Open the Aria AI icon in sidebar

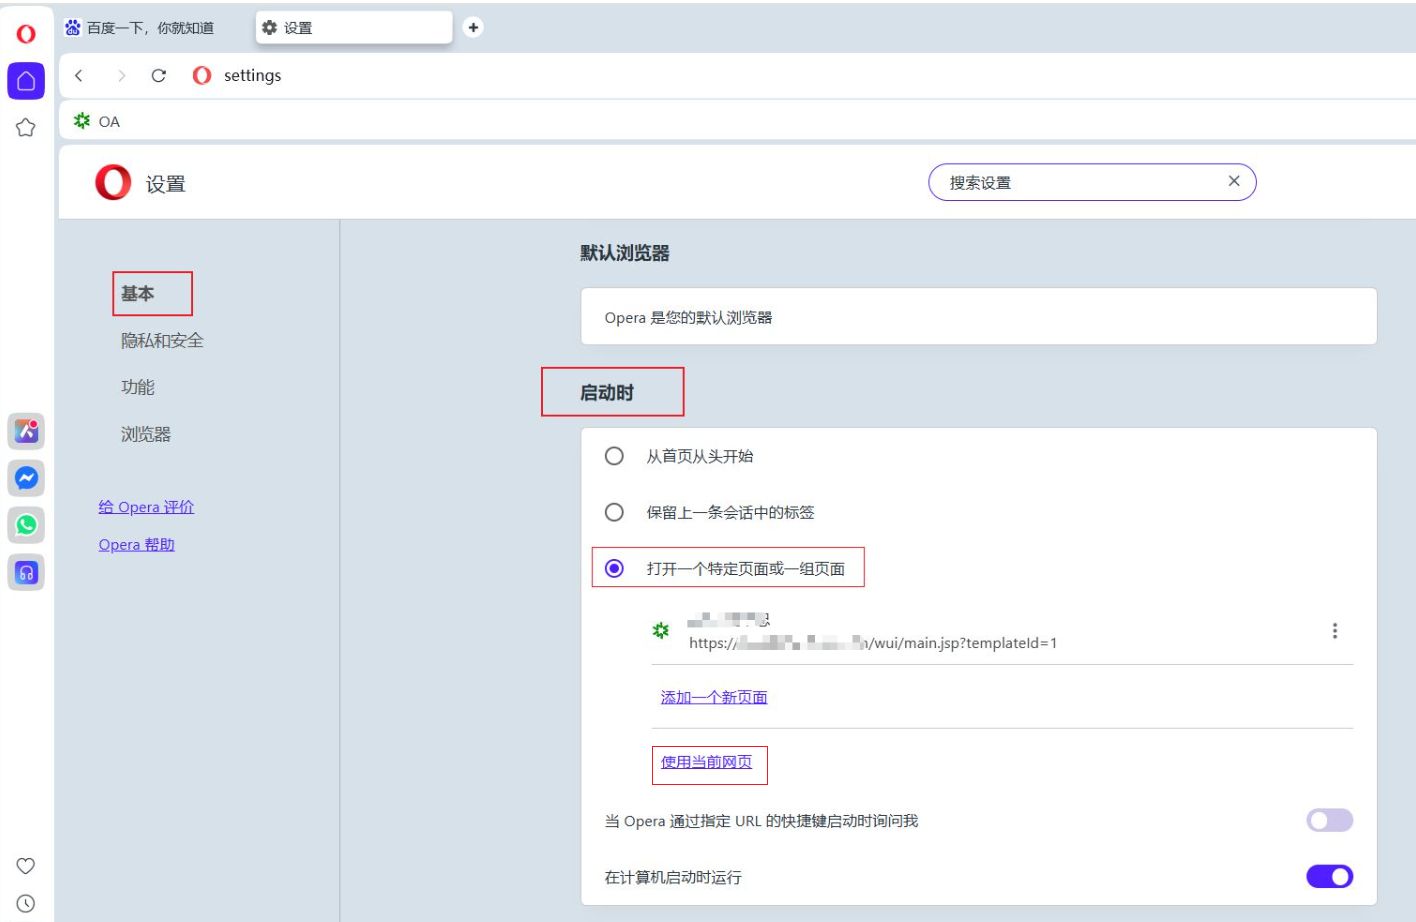pyautogui.click(x=26, y=431)
